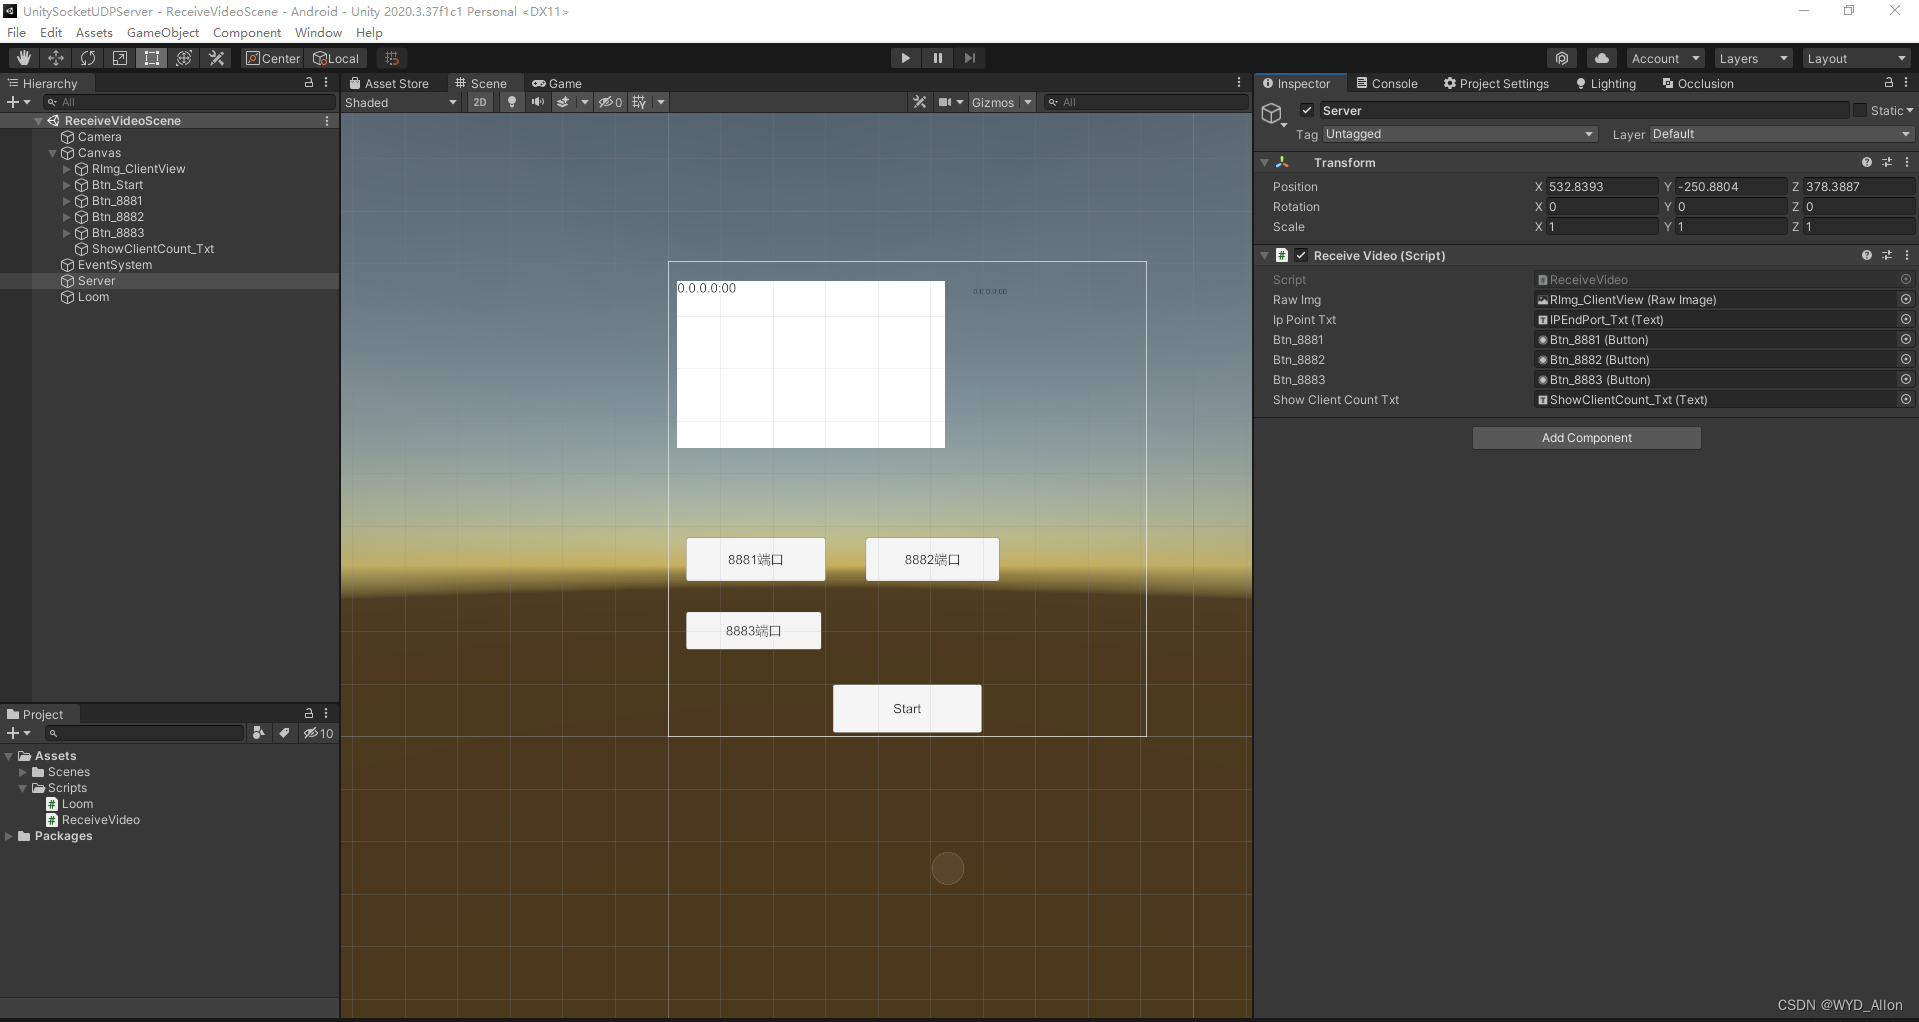
Task: Click the Step frame button
Action: [x=969, y=57]
